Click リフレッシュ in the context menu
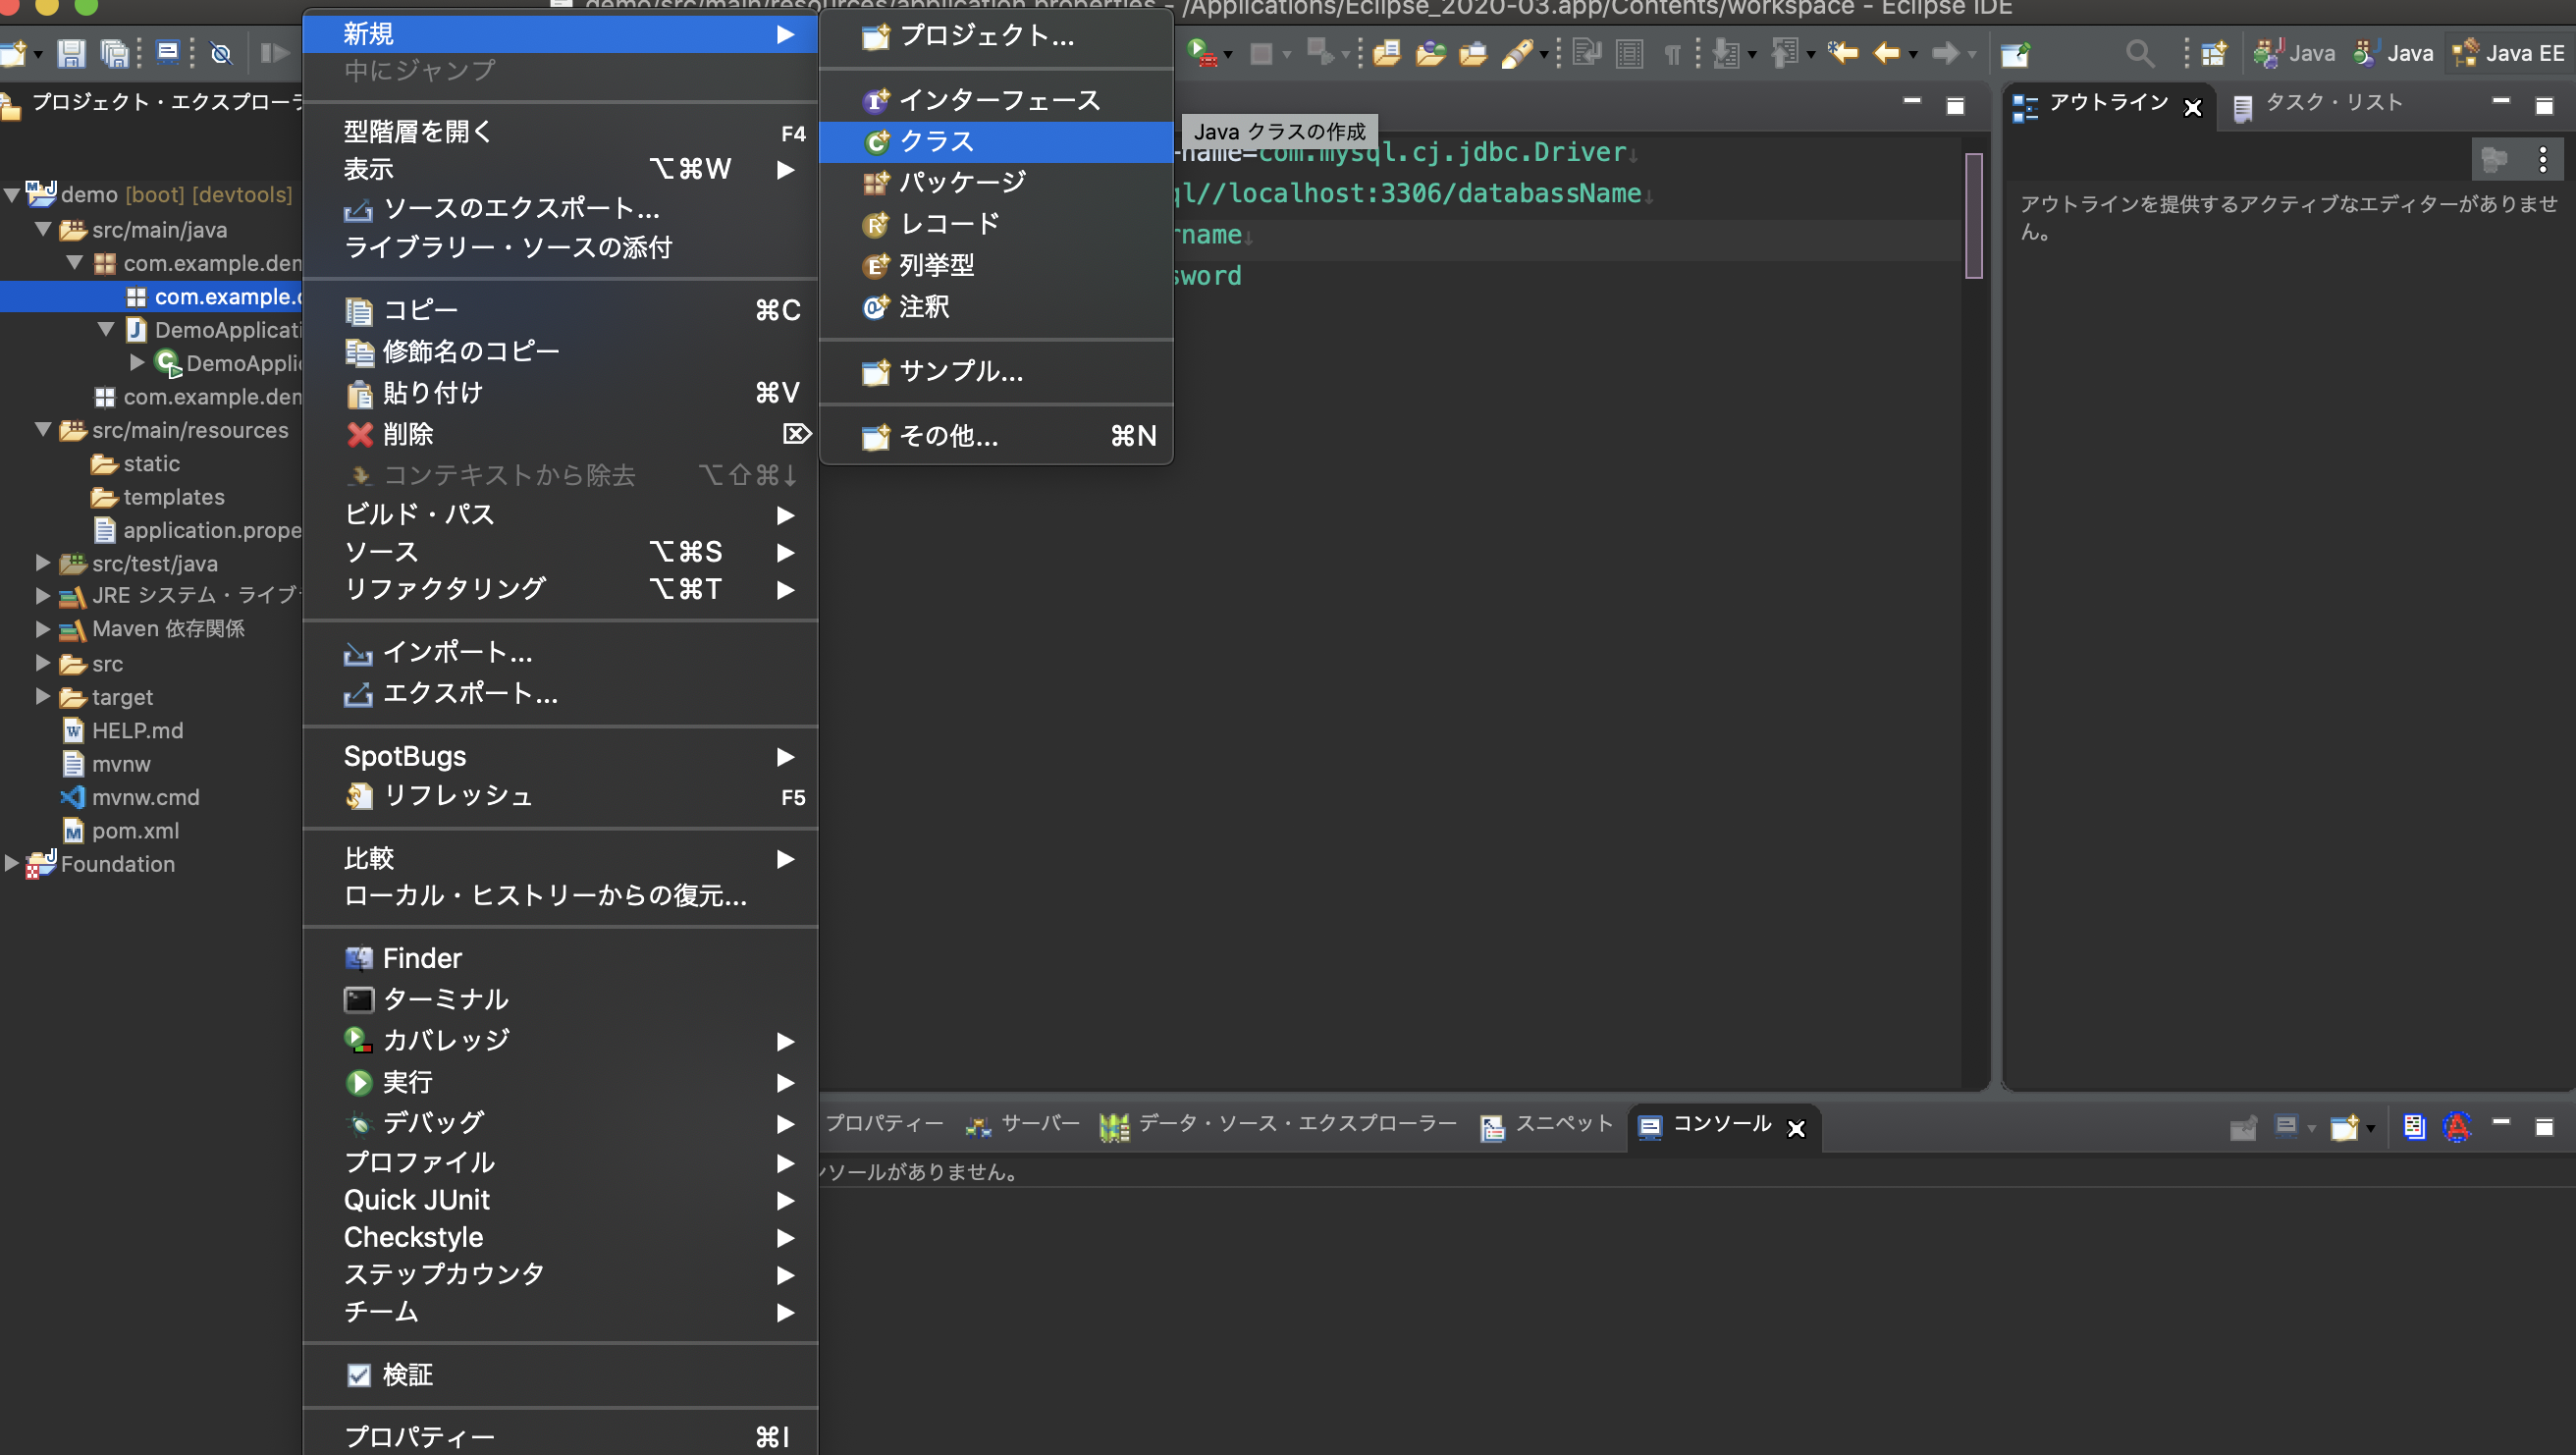Screen dimensions: 2576x1455 458,796
